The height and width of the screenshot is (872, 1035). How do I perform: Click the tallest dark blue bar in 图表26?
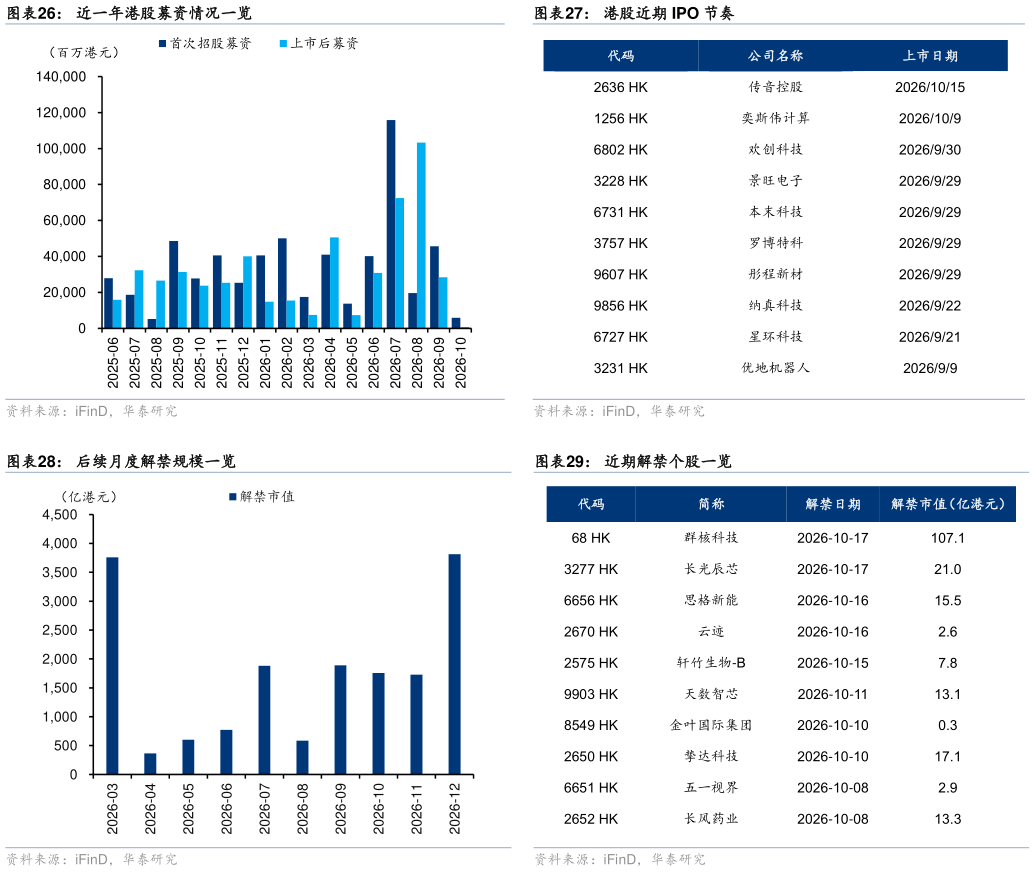pos(391,224)
